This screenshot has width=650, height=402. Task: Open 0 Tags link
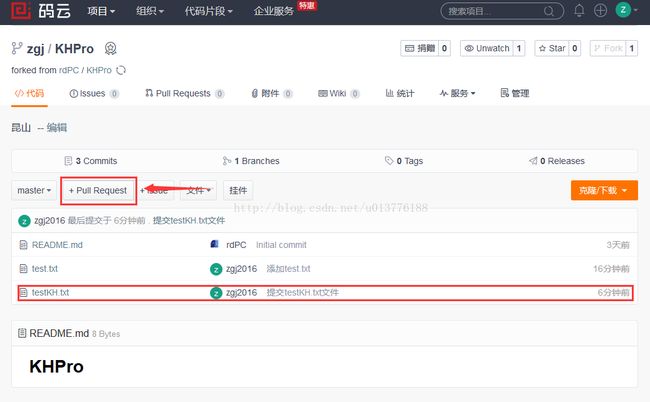(404, 161)
